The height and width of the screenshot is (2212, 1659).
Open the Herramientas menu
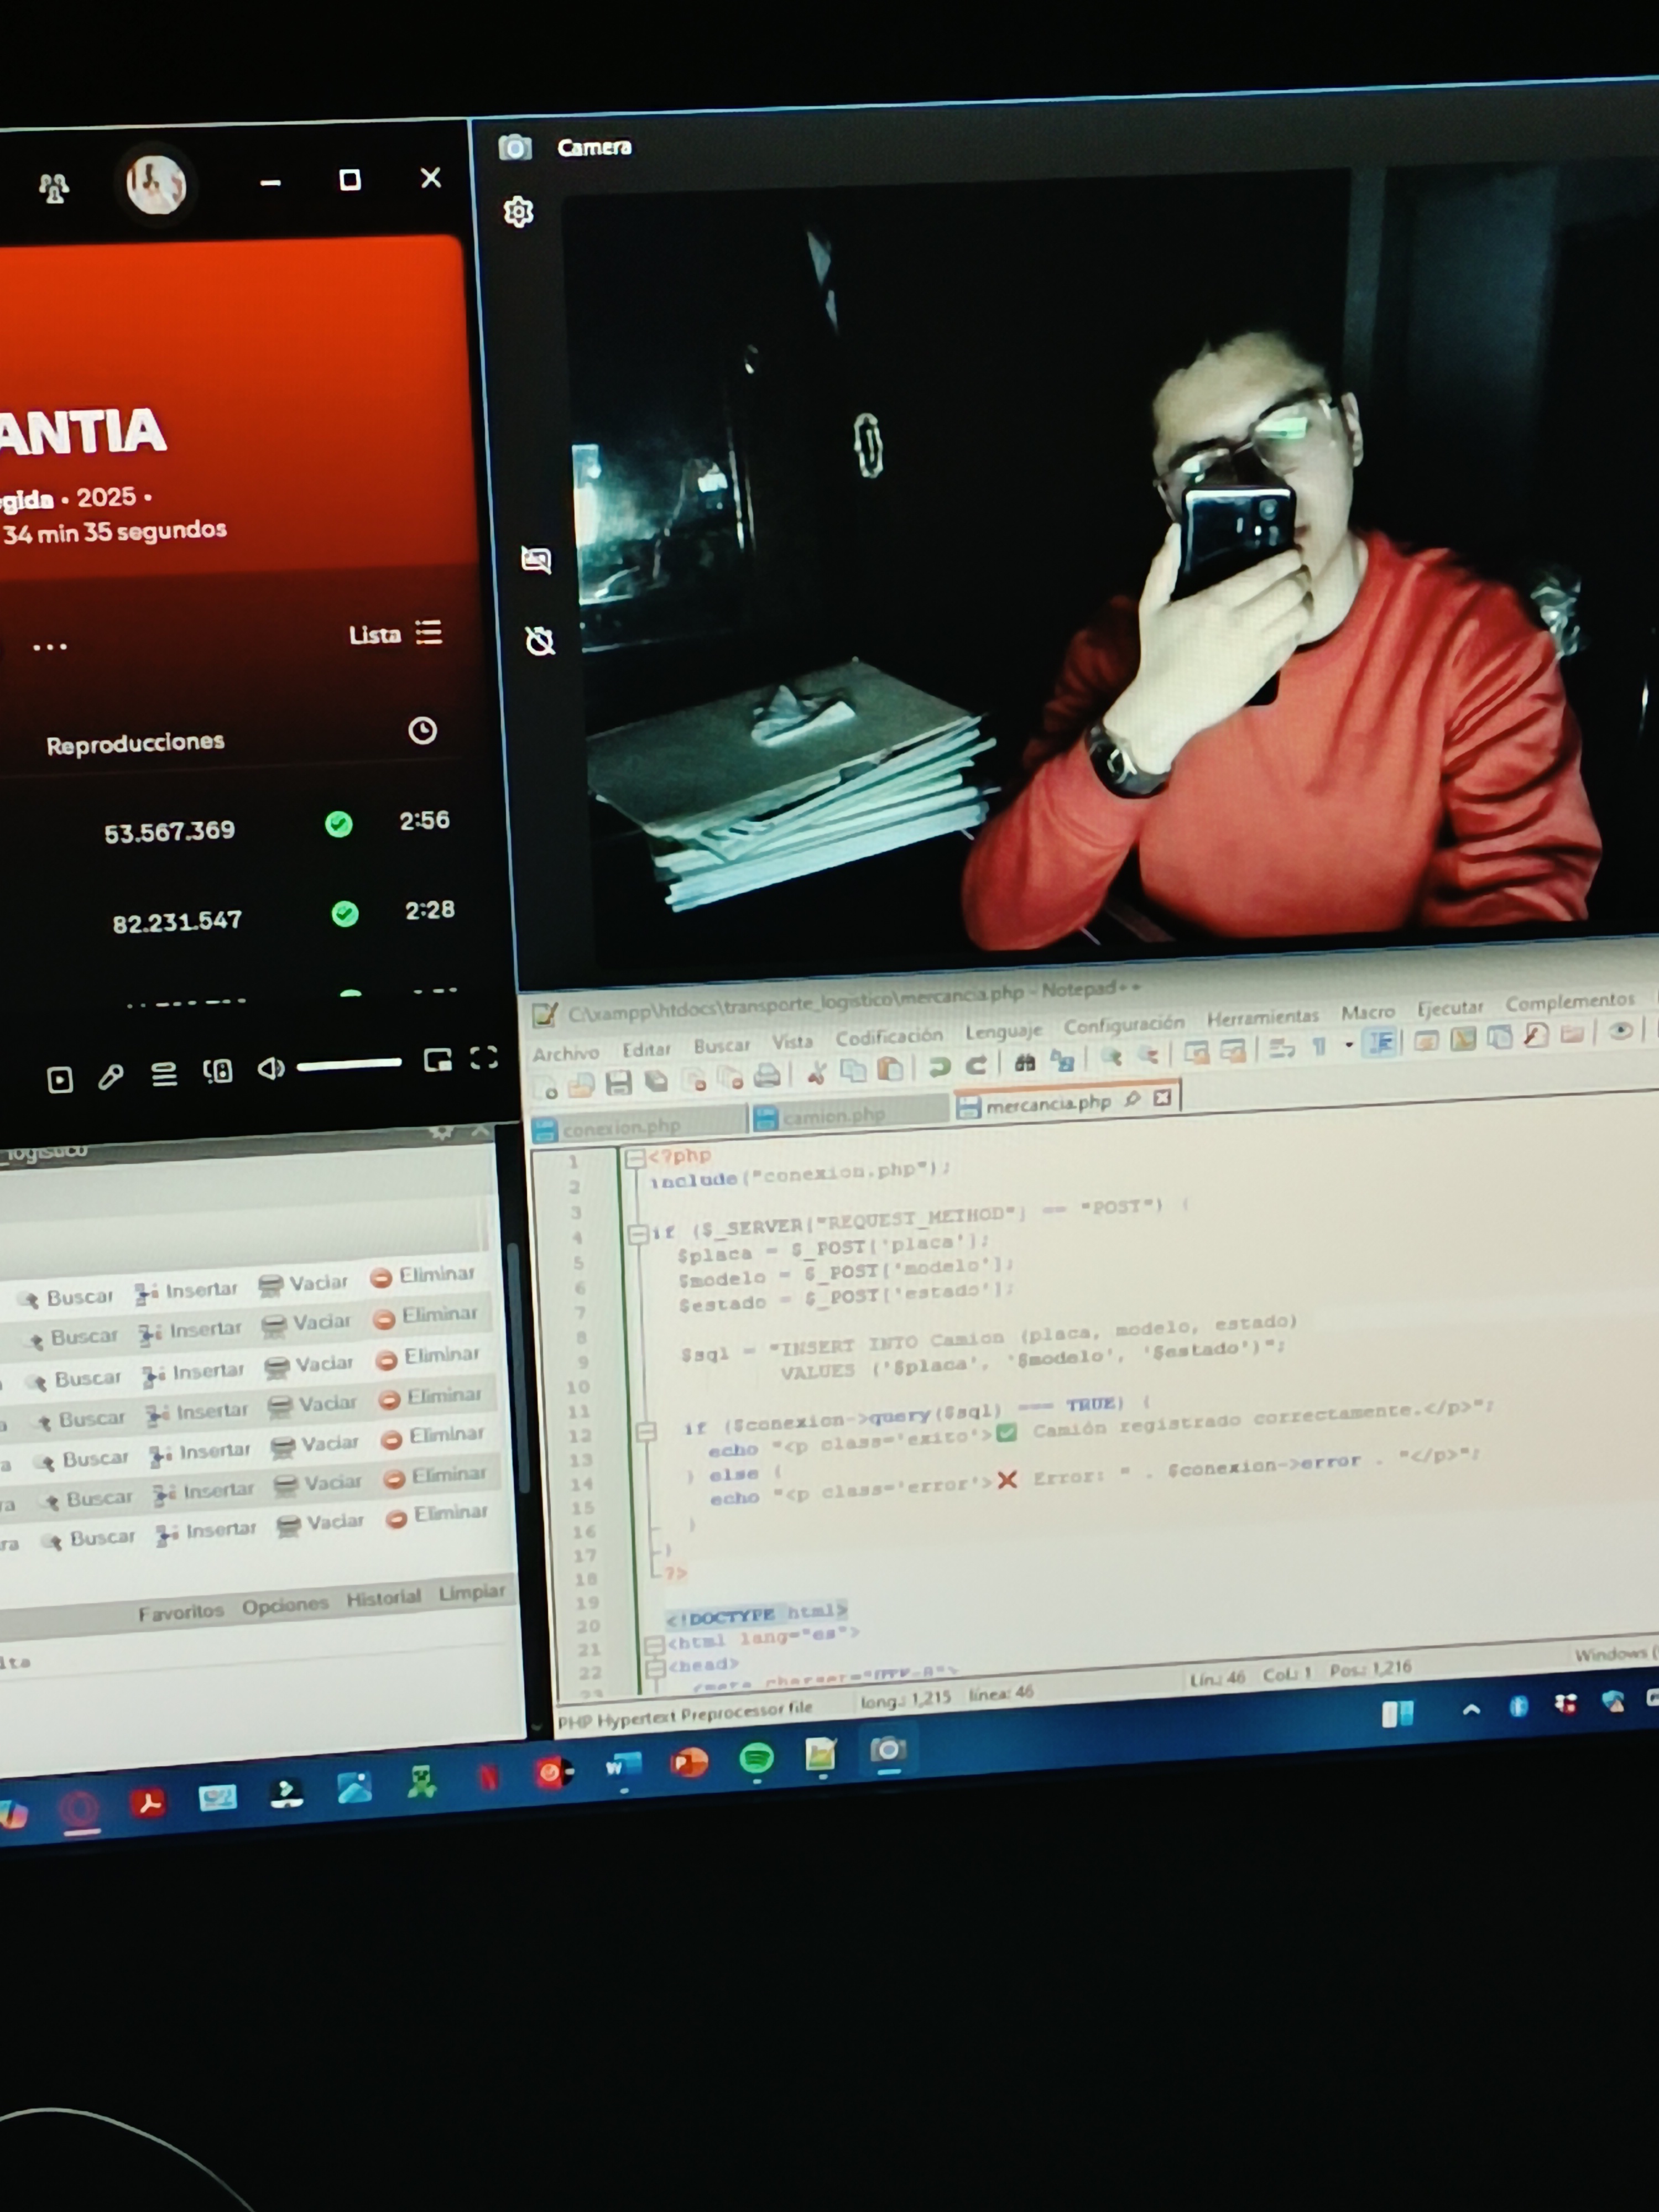(1263, 1017)
